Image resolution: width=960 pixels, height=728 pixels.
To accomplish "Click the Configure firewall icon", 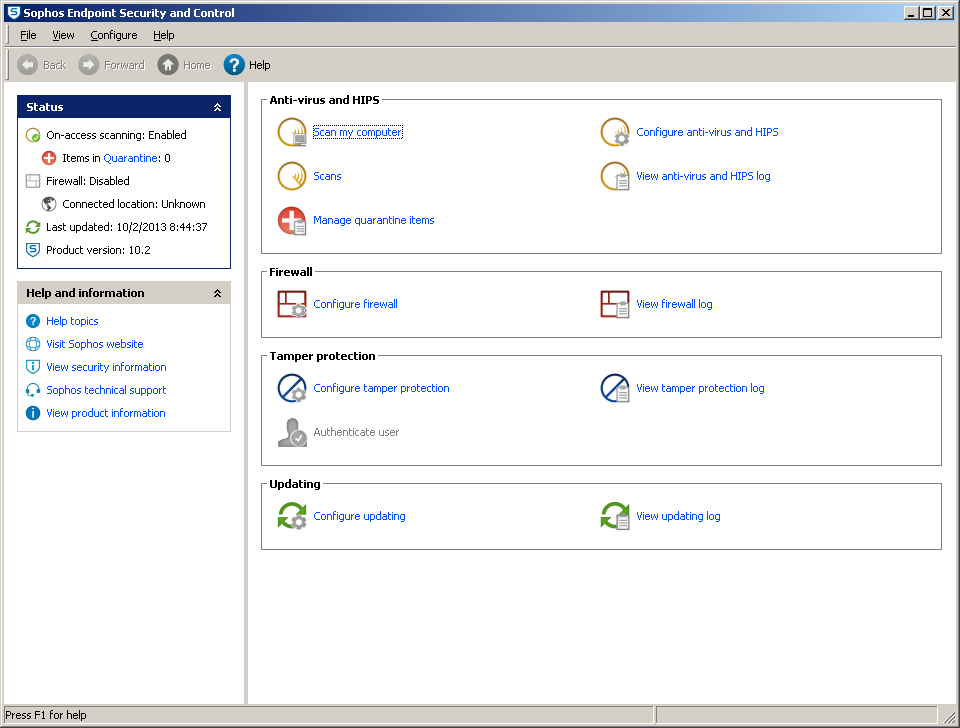I will [292, 305].
